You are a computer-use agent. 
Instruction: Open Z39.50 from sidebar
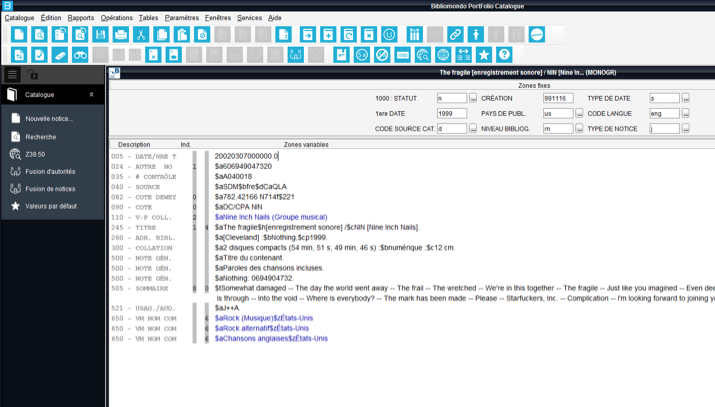[x=35, y=155]
